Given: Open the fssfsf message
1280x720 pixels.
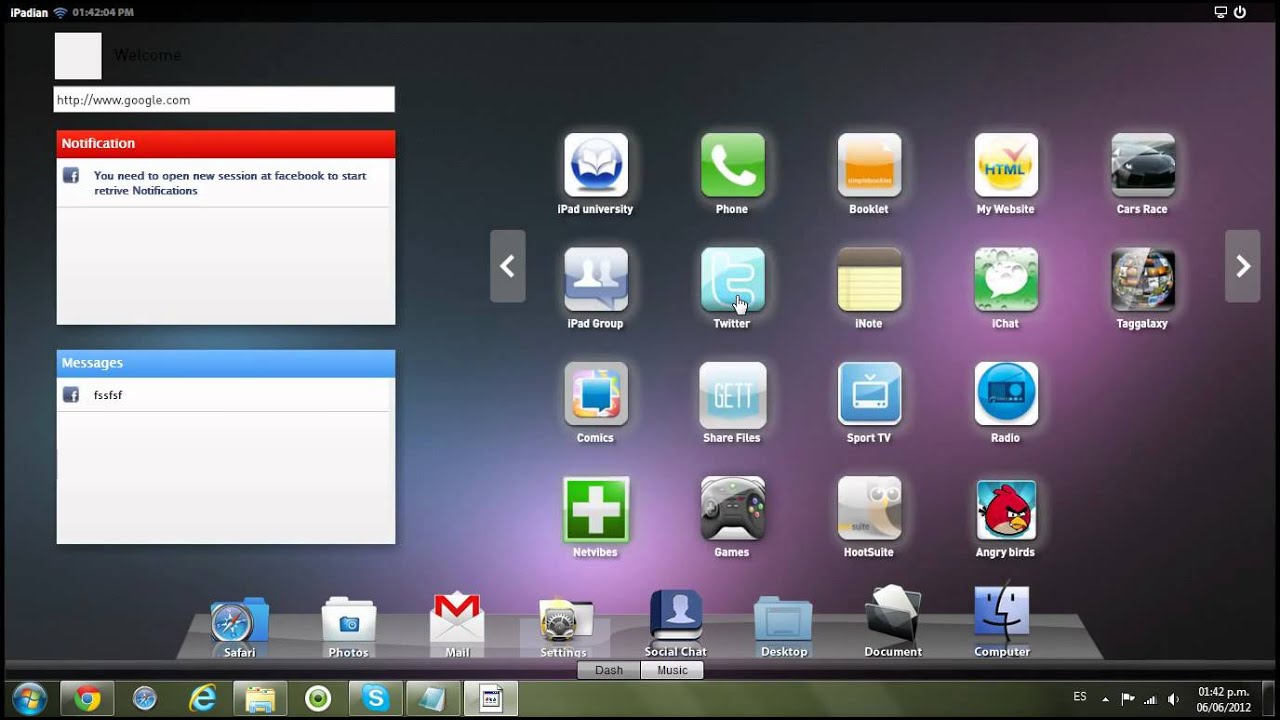Looking at the screenshot, I should tap(223, 395).
